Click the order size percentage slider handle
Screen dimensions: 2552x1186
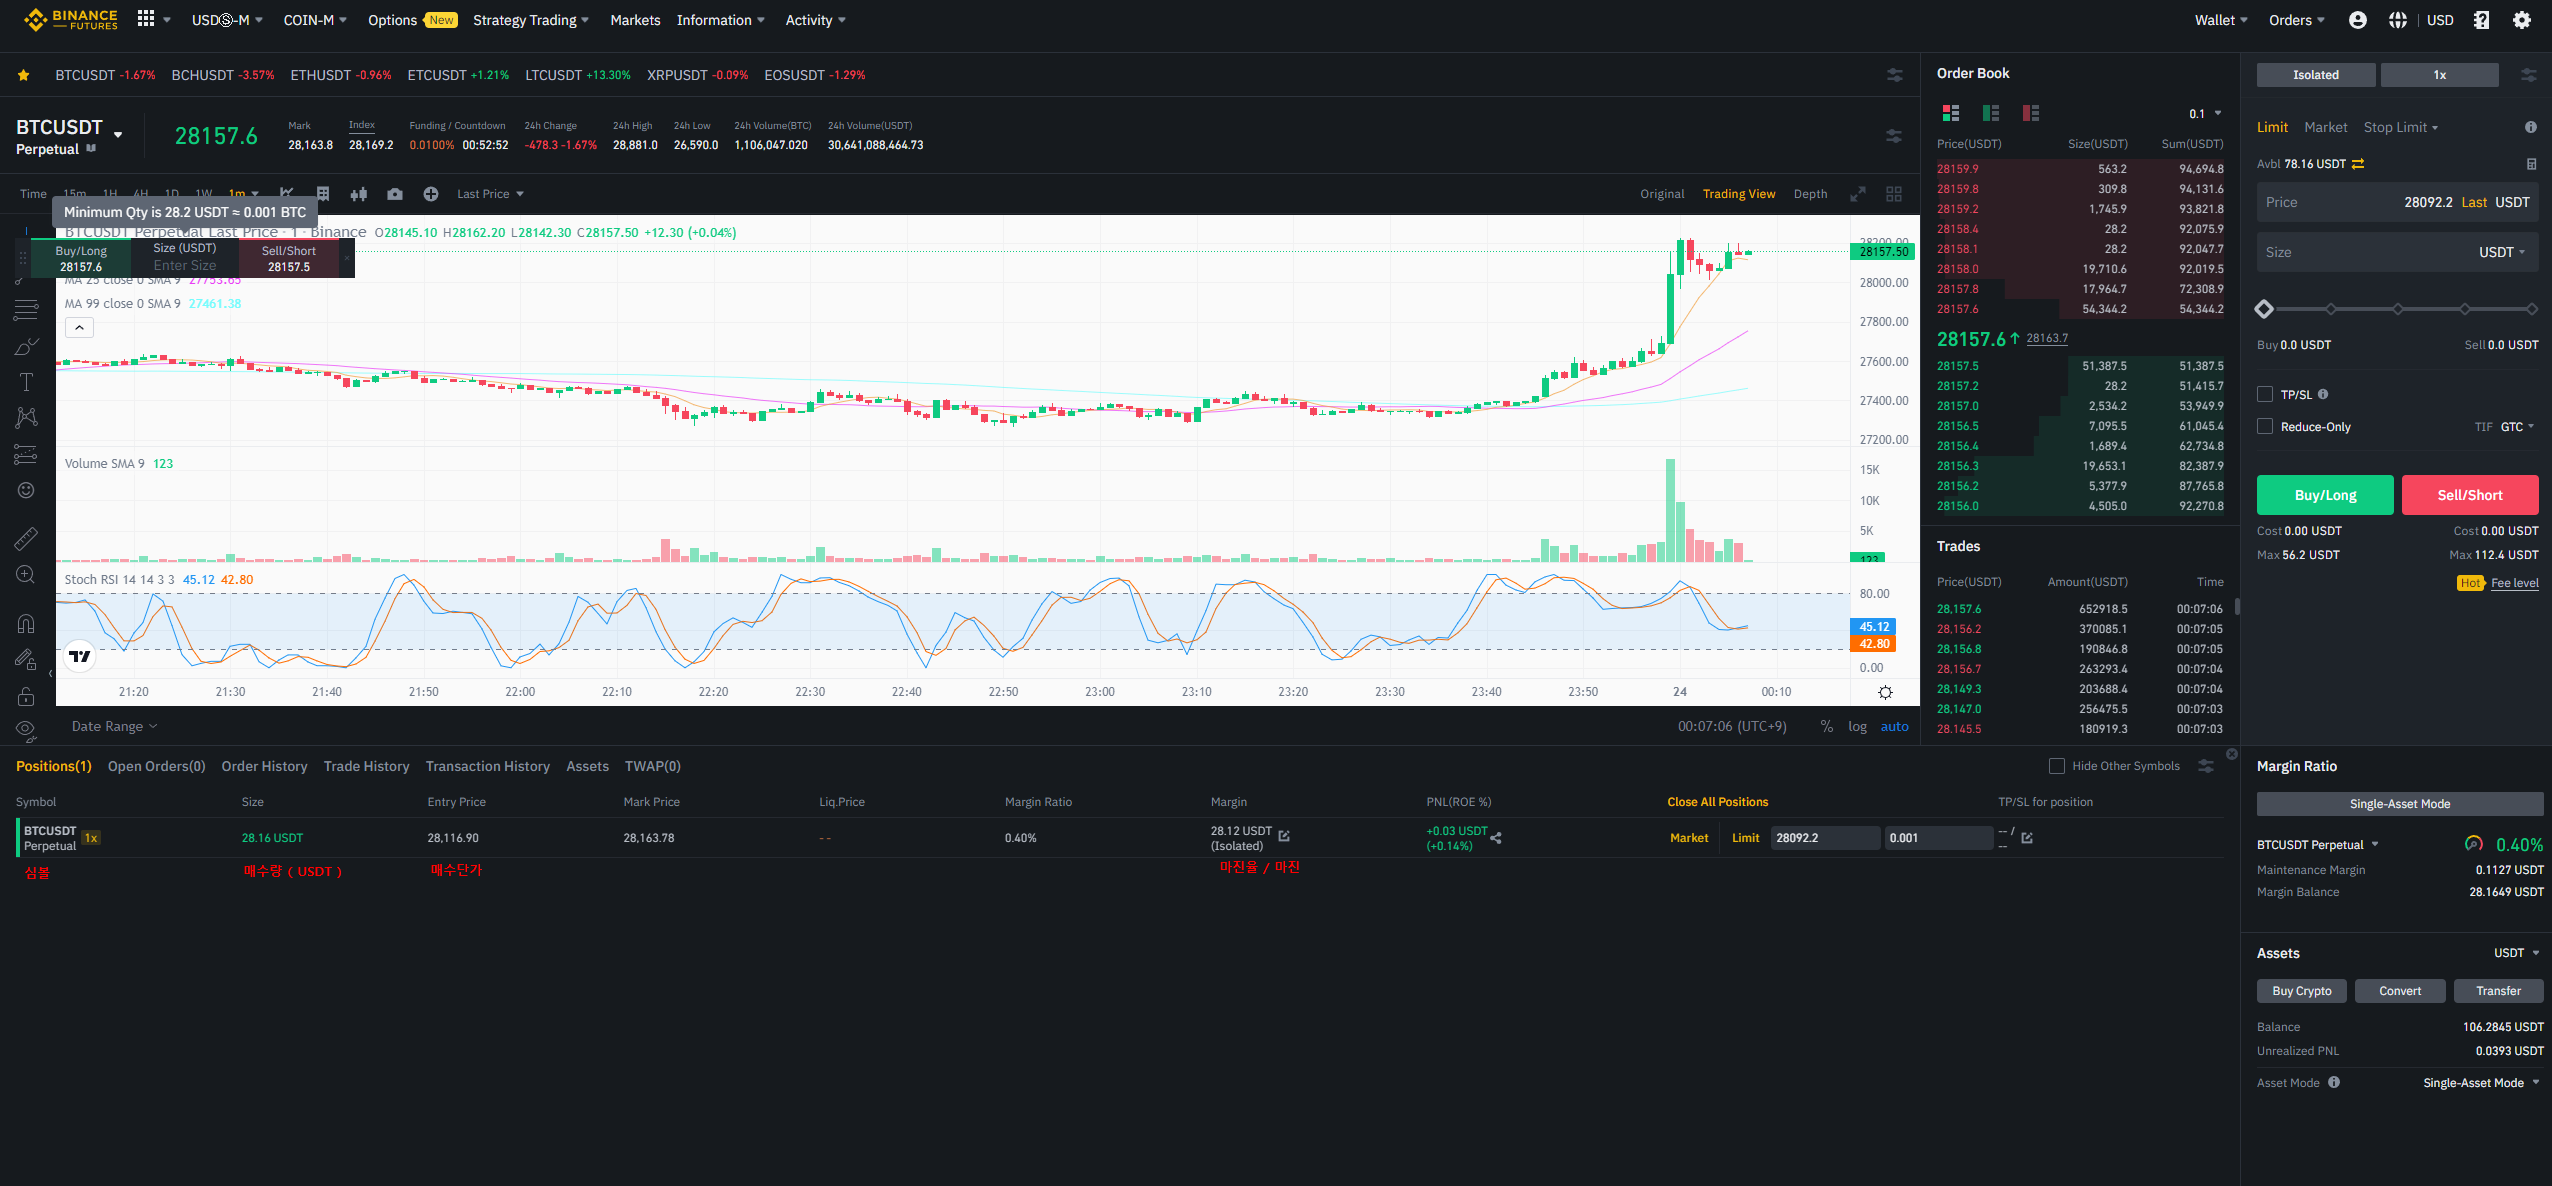click(2265, 309)
